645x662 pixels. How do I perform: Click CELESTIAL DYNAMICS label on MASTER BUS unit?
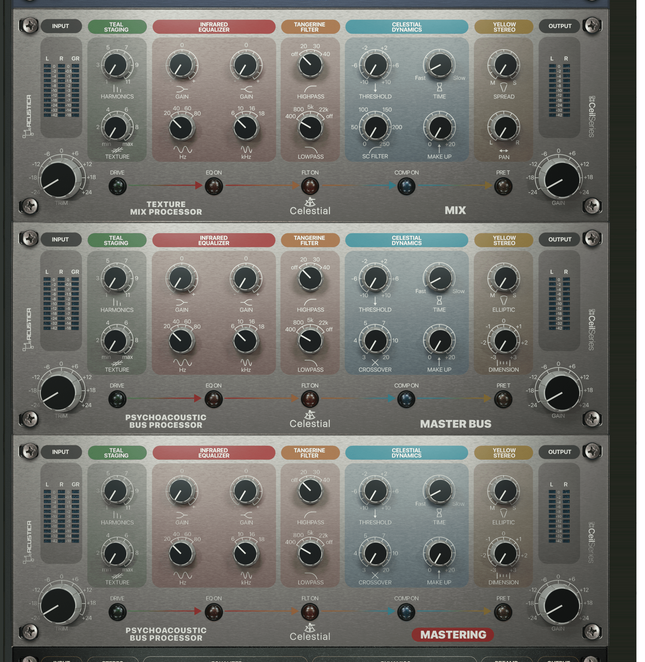407,240
